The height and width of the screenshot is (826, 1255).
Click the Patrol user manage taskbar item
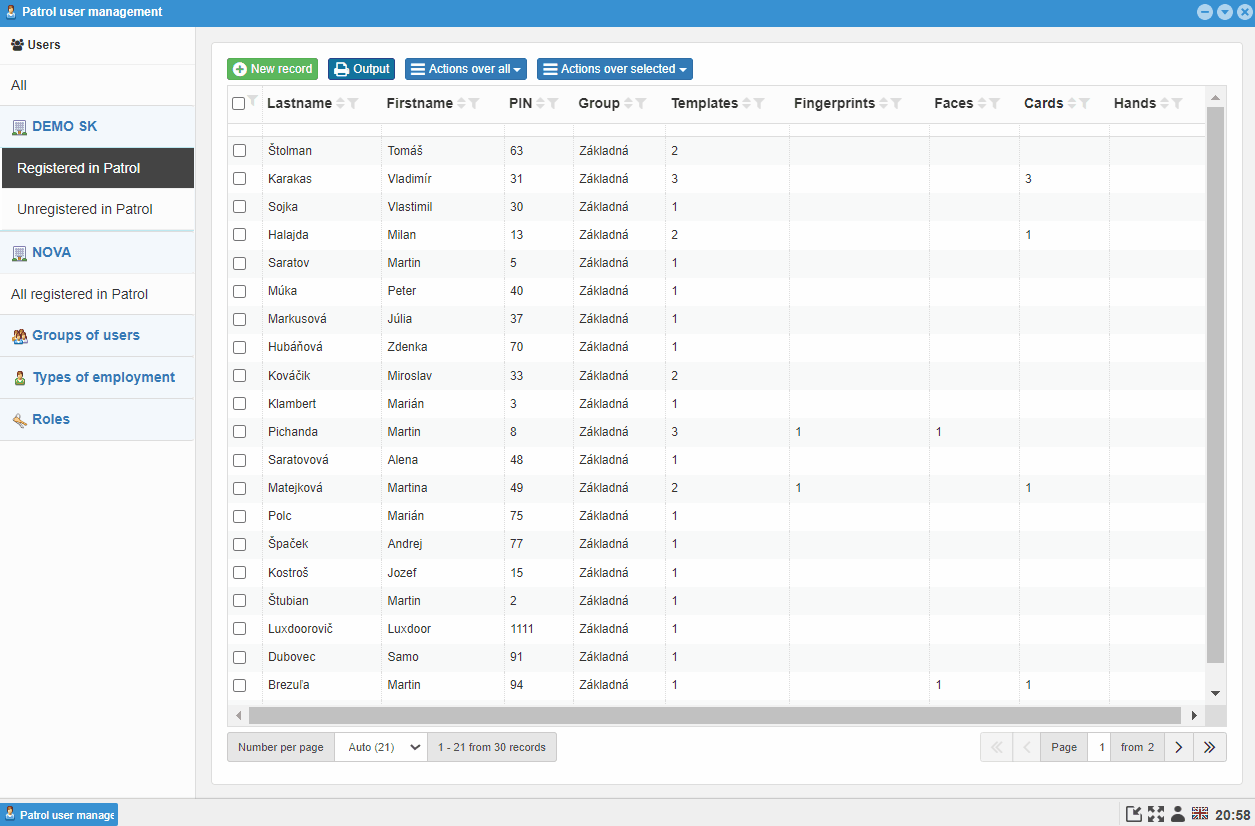(60, 815)
